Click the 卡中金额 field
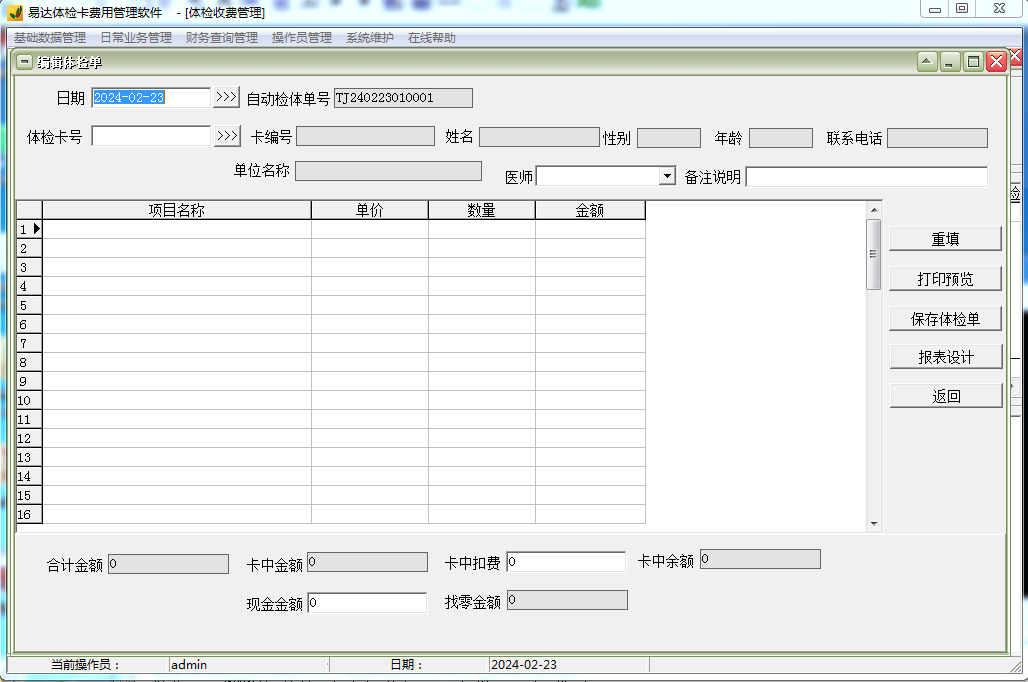Image resolution: width=1028 pixels, height=682 pixels. (368, 562)
